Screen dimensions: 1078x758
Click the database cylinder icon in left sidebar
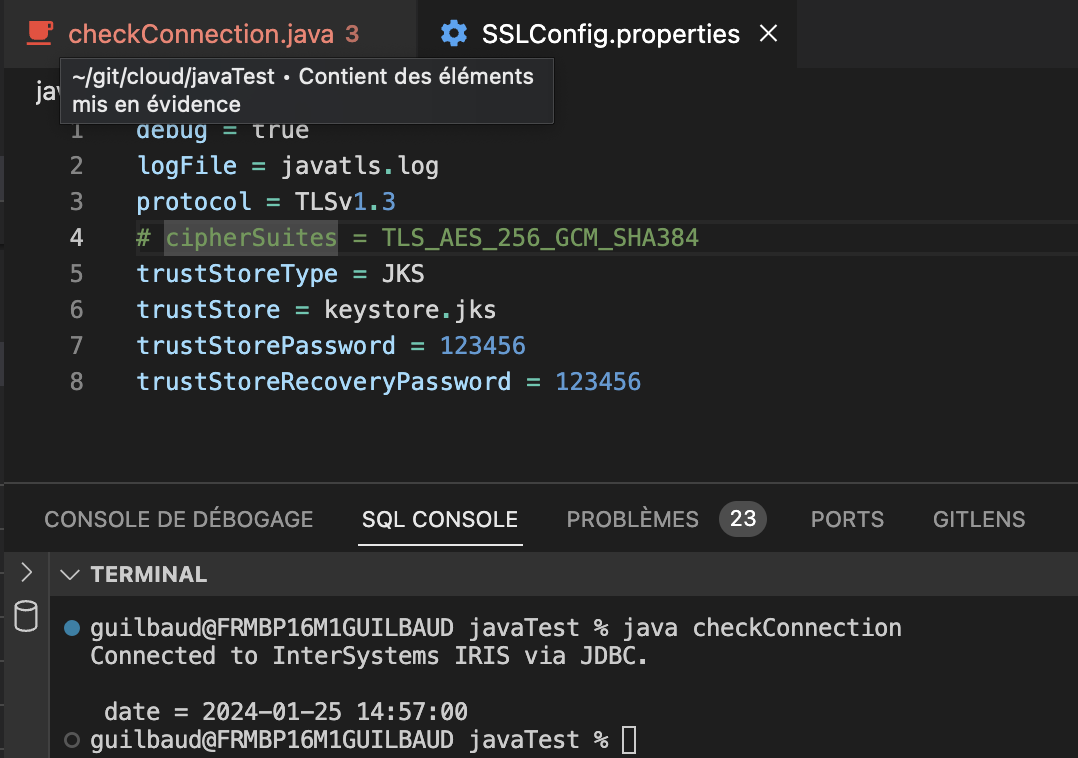click(x=26, y=617)
